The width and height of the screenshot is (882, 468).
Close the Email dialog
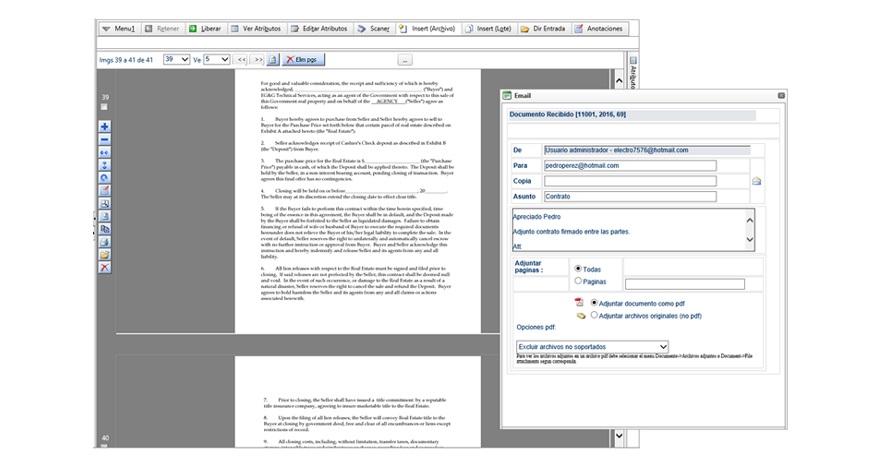781,96
